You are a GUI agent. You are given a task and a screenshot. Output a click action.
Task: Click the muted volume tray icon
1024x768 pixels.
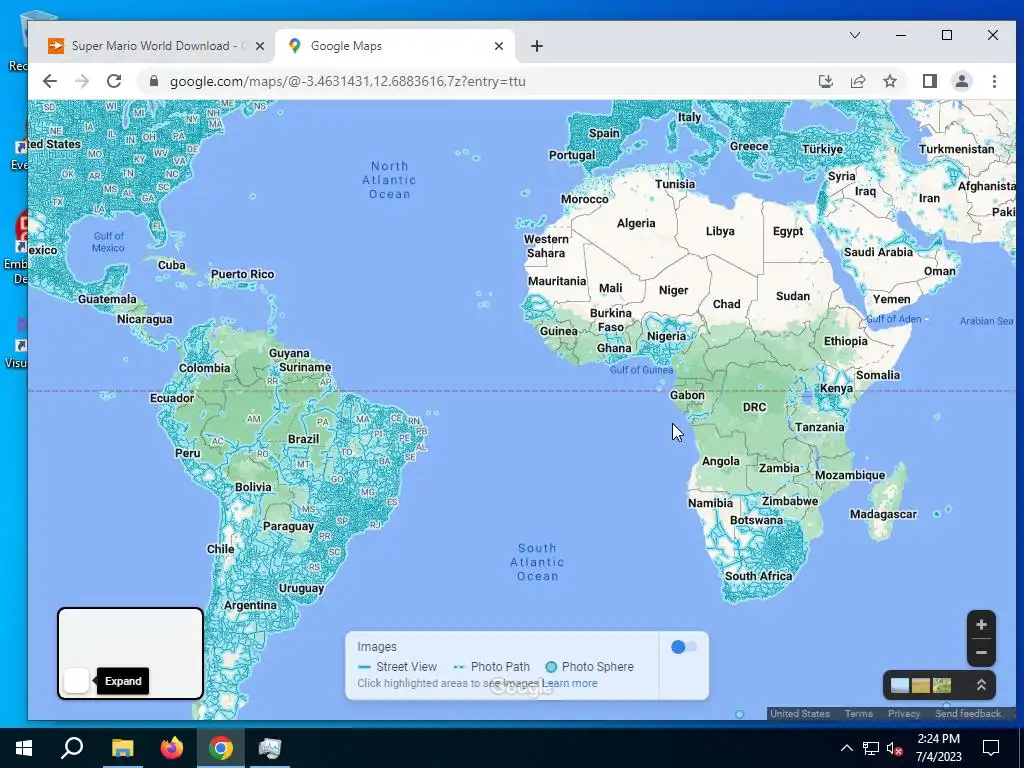pos(894,748)
